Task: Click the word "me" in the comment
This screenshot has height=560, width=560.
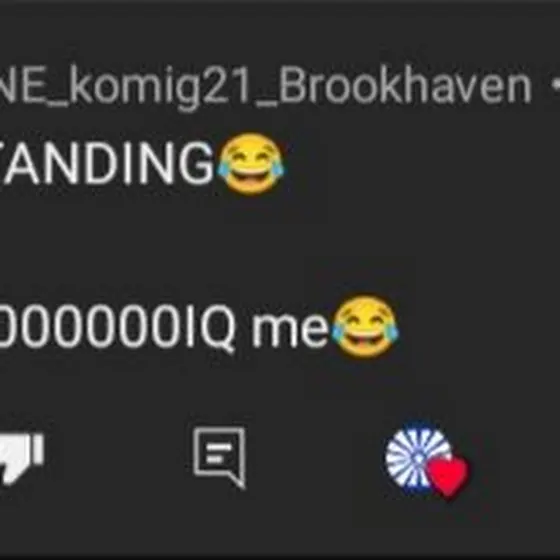Action: tap(290, 330)
